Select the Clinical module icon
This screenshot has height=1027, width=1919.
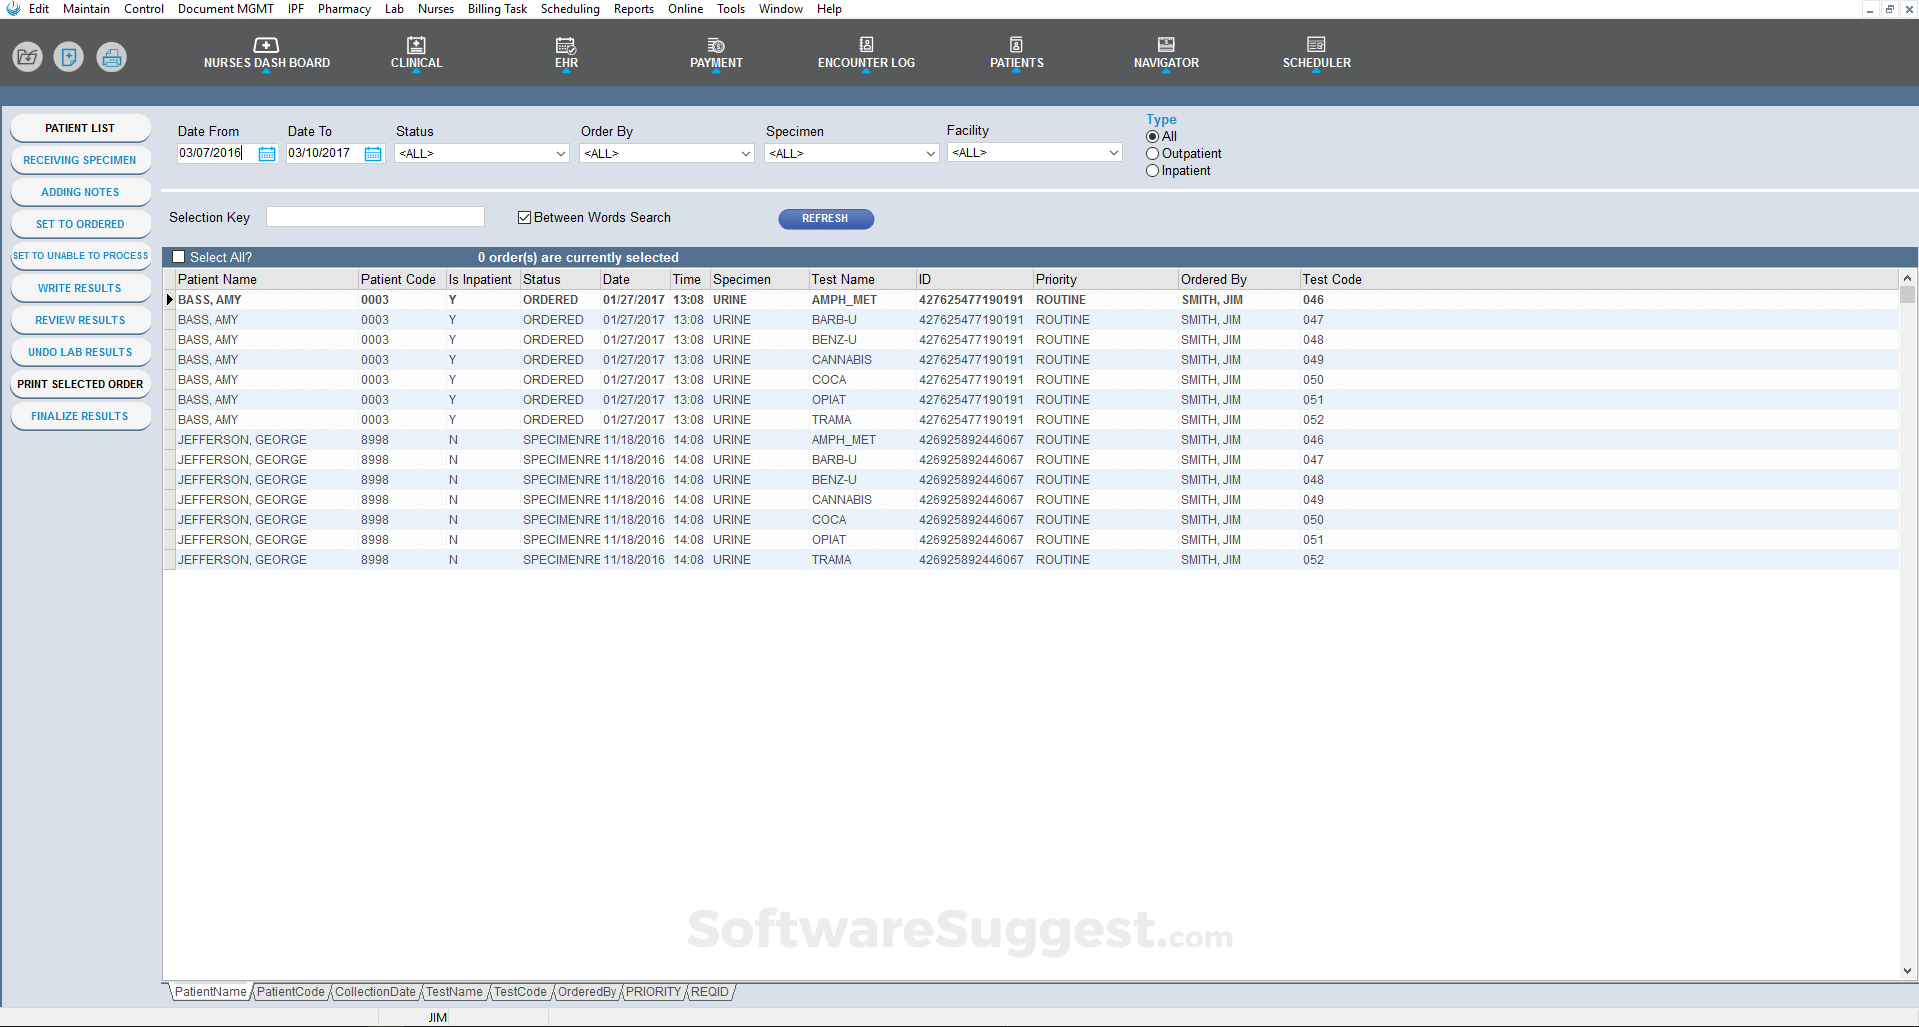click(x=415, y=53)
